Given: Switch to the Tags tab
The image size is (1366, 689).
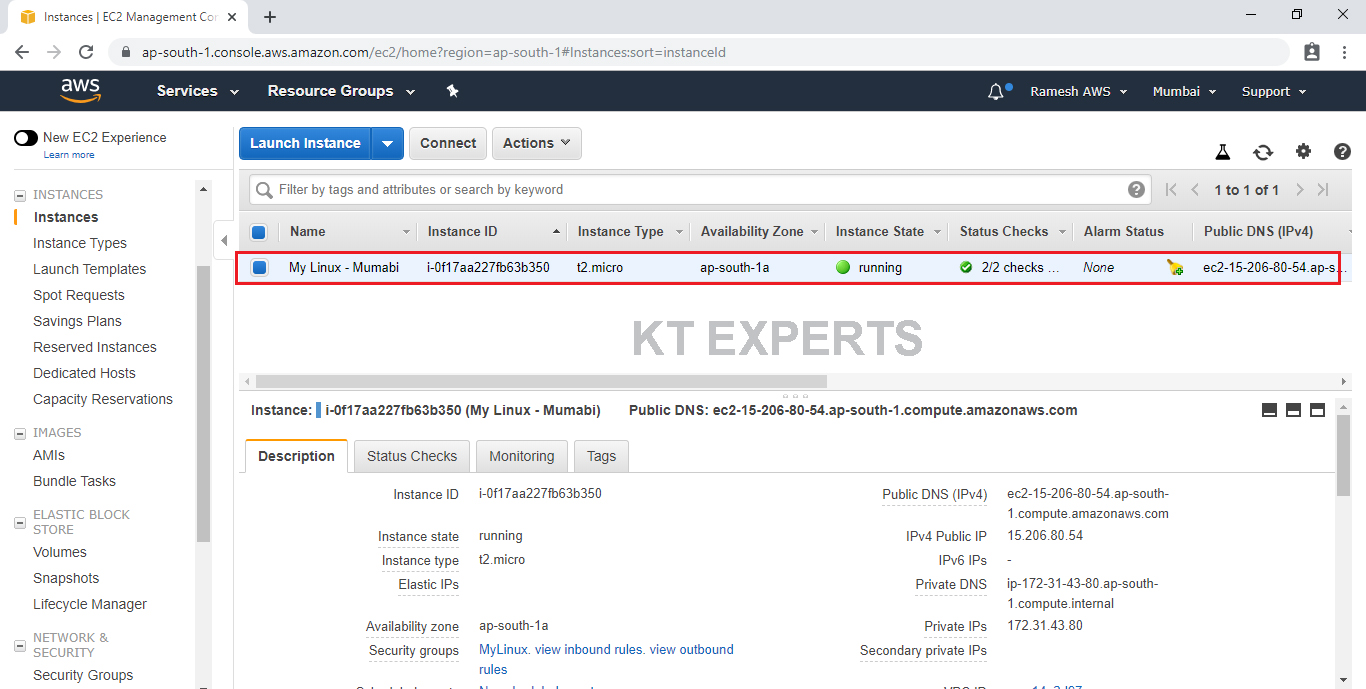Looking at the screenshot, I should coord(601,456).
